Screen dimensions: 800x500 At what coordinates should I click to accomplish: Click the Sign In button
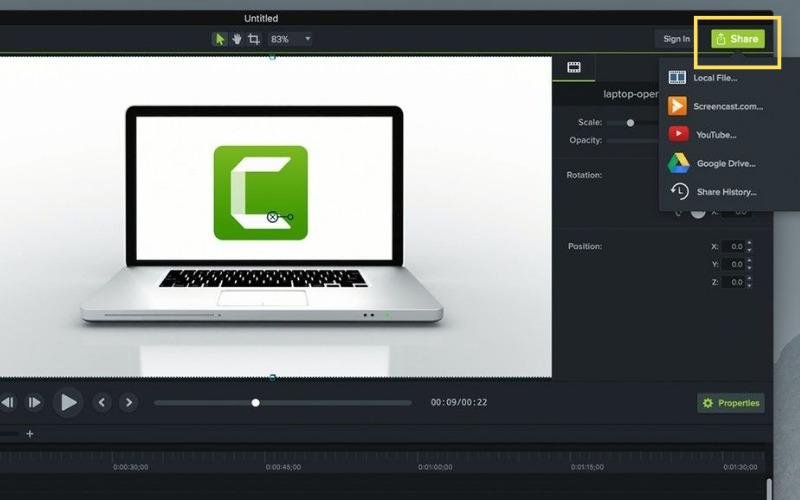coord(677,39)
